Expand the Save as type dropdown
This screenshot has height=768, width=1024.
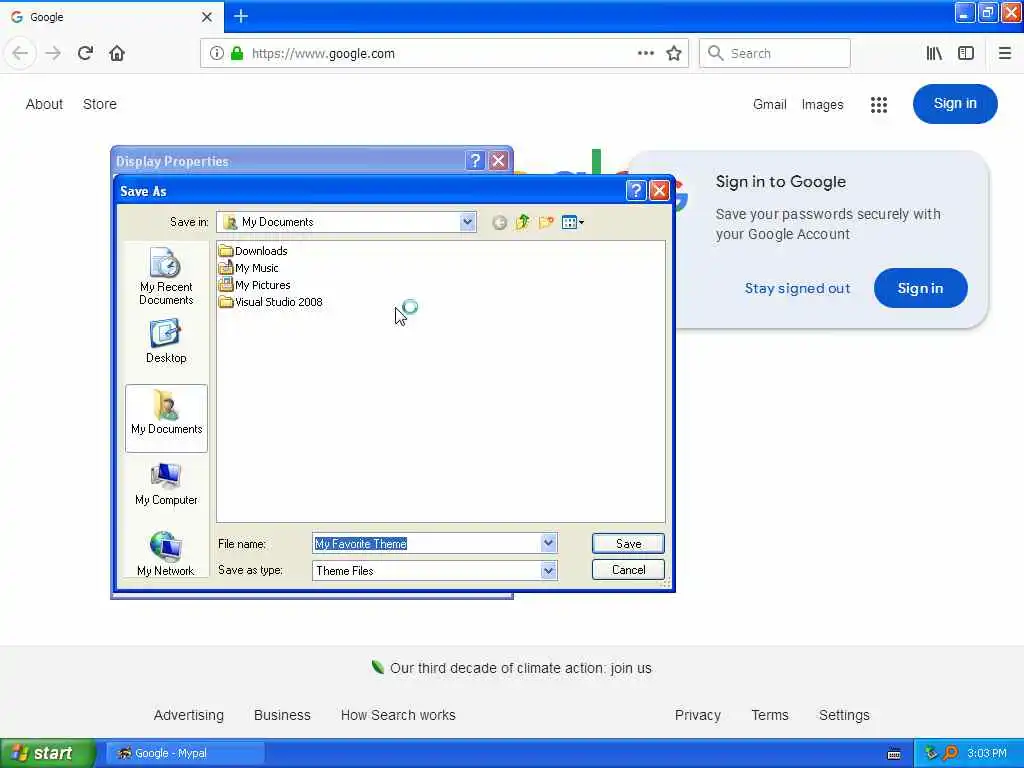(549, 570)
